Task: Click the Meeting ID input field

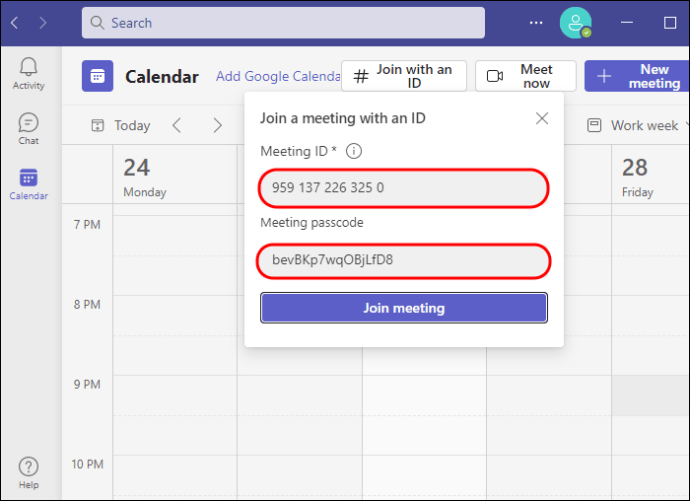Action: 403,188
